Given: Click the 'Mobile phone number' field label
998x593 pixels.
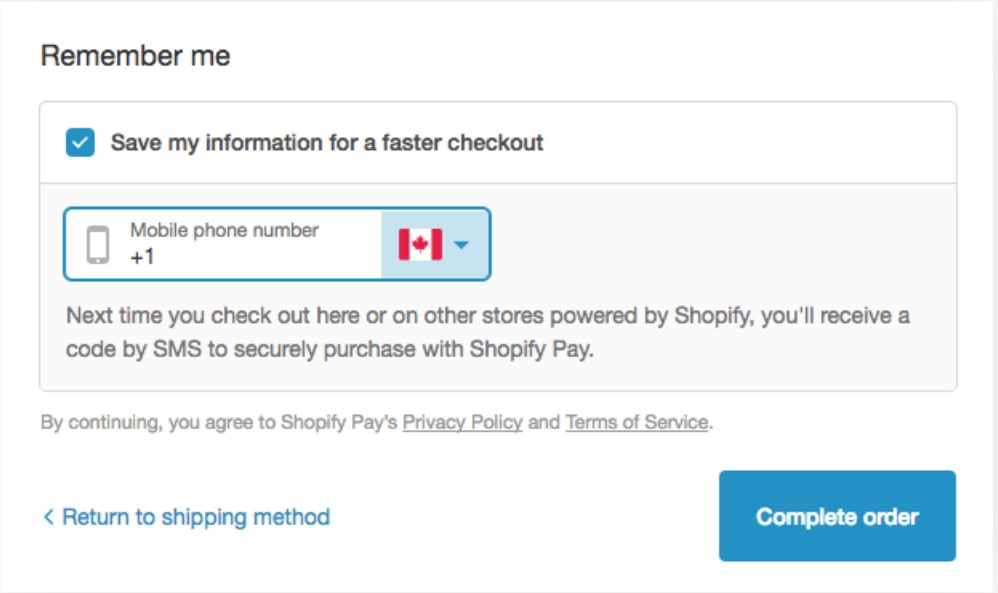Looking at the screenshot, I should pyautogui.click(x=224, y=231).
